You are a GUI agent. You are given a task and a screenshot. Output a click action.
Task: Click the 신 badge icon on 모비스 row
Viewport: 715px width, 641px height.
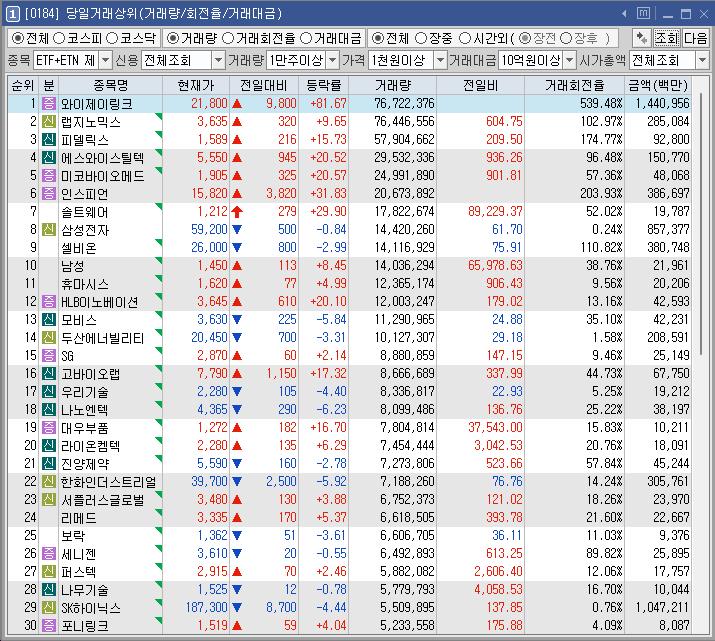[x=49, y=320]
